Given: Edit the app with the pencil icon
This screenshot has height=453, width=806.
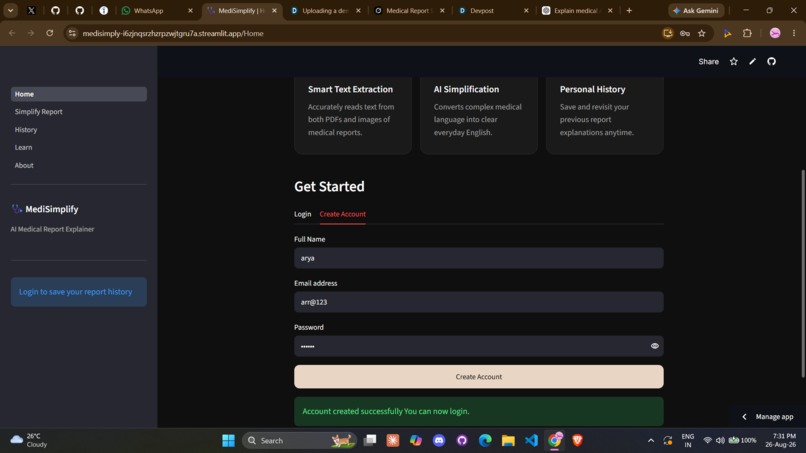Looking at the screenshot, I should pos(753,61).
